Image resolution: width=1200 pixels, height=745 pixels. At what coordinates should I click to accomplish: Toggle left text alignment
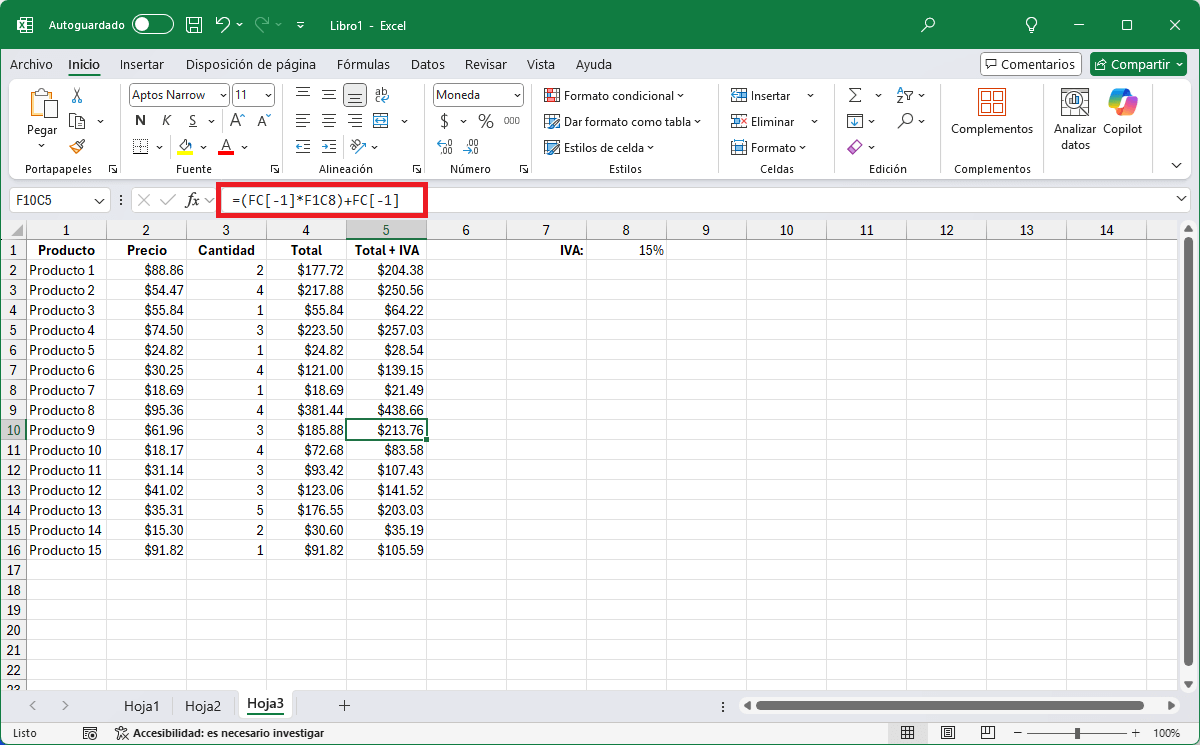point(303,121)
